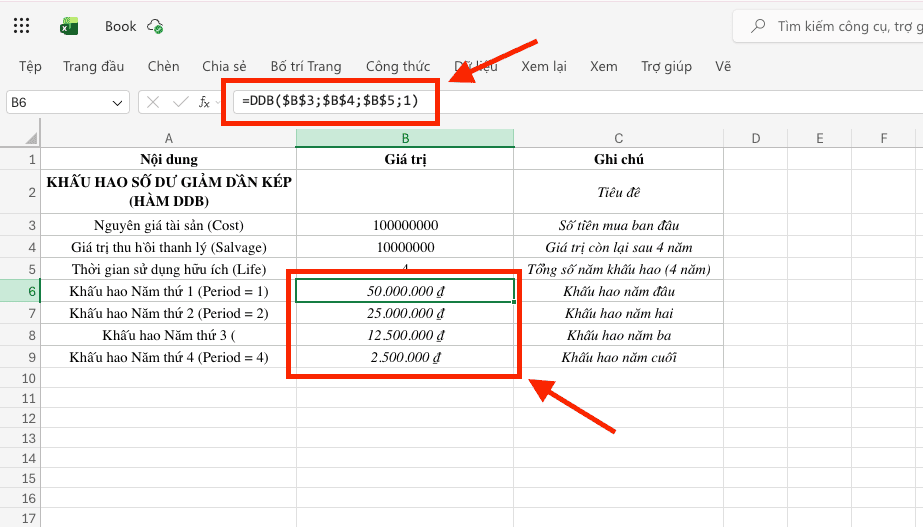
Task: Select row 1 header
Action: click(20, 159)
